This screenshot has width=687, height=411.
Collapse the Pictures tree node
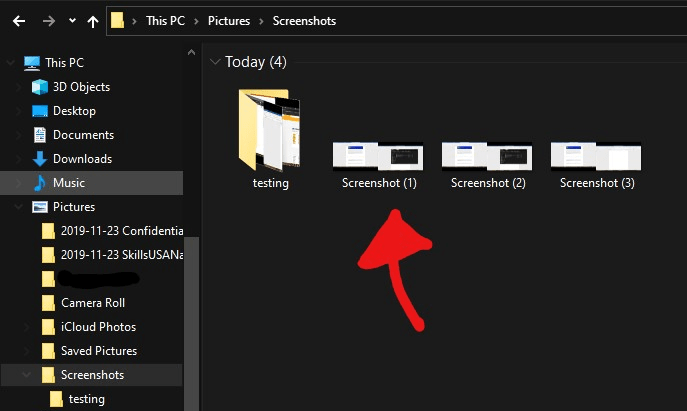pos(19,206)
